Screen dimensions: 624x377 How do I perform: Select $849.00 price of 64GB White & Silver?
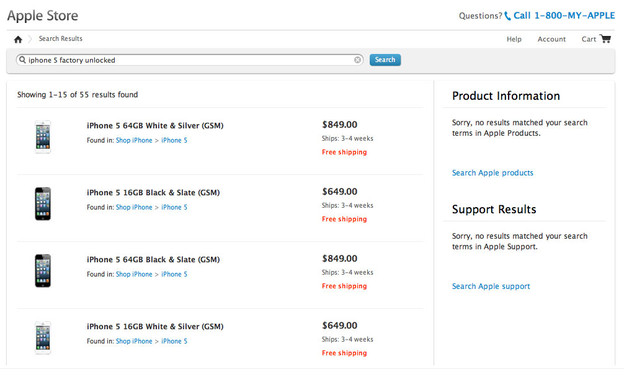[x=339, y=125]
